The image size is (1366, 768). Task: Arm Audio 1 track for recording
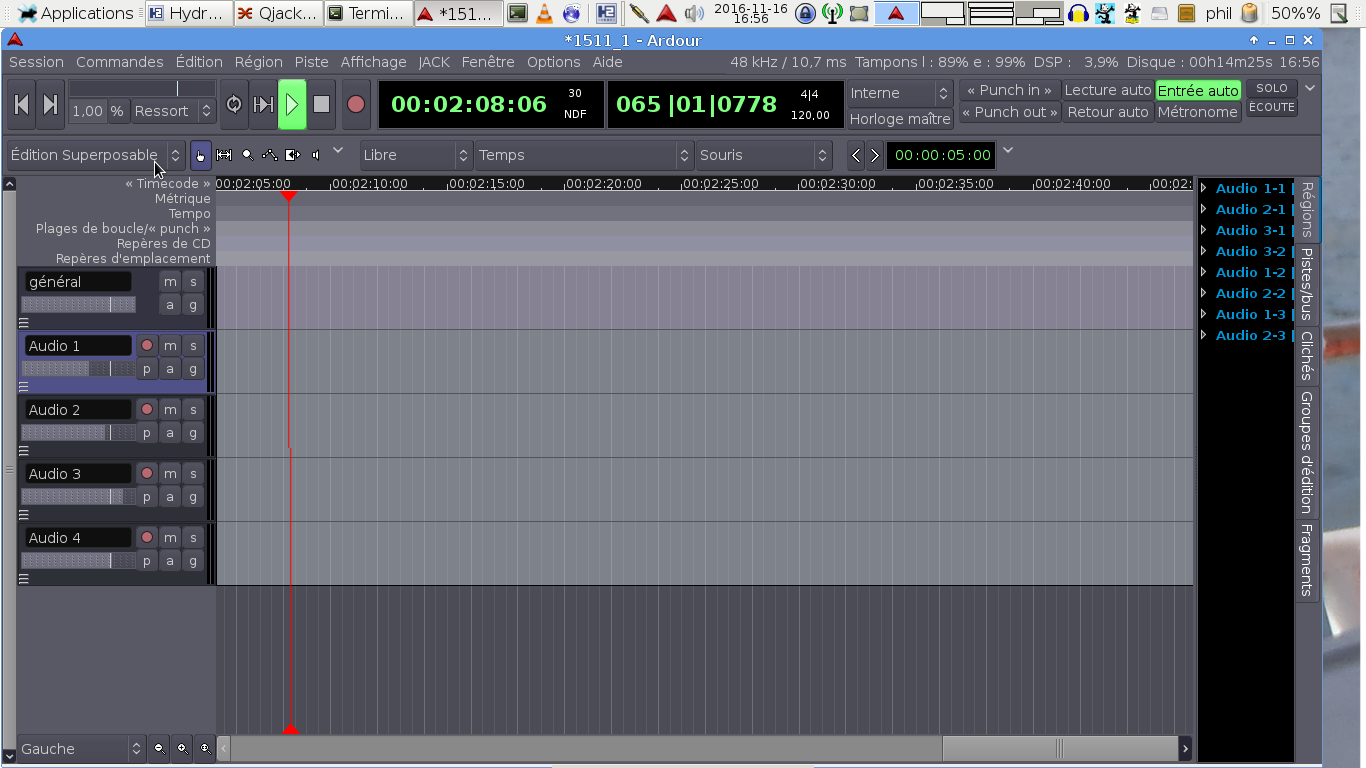pyautogui.click(x=147, y=346)
